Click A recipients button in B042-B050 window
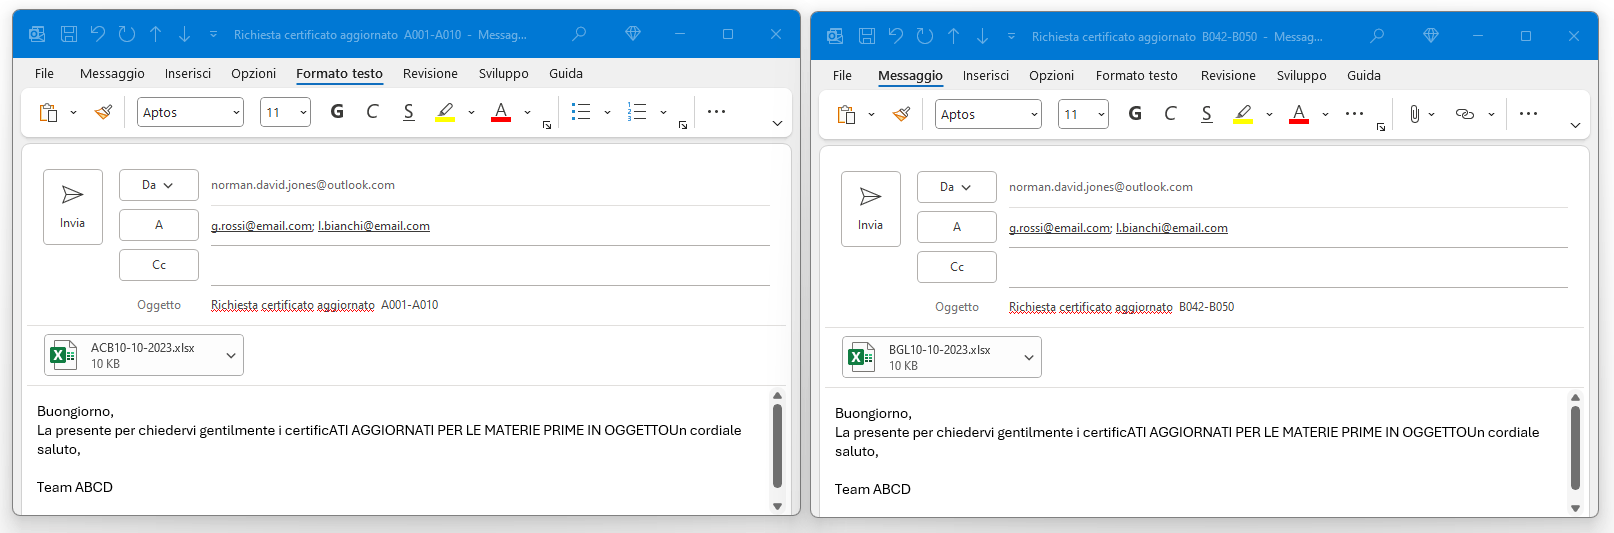Image resolution: width=1614 pixels, height=533 pixels. tap(956, 227)
